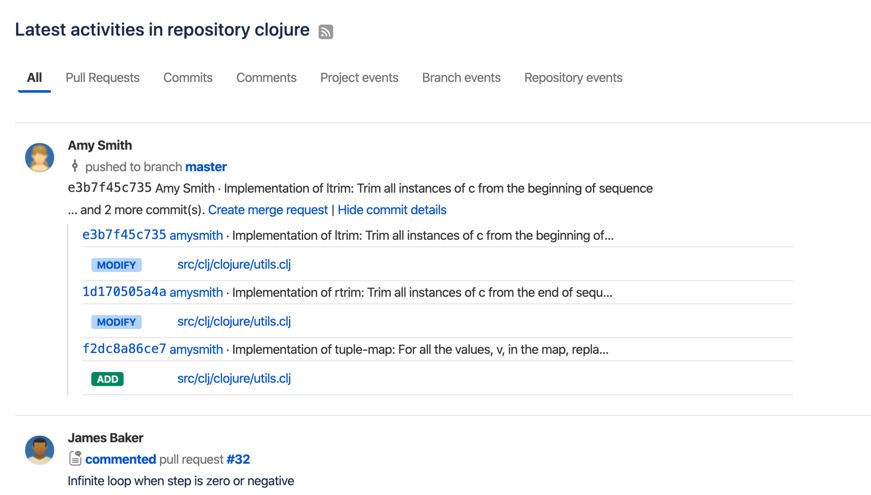The height and width of the screenshot is (495, 871).
Task: Click the MODIFY badge under commit 1d170505a4a
Action: (x=116, y=322)
